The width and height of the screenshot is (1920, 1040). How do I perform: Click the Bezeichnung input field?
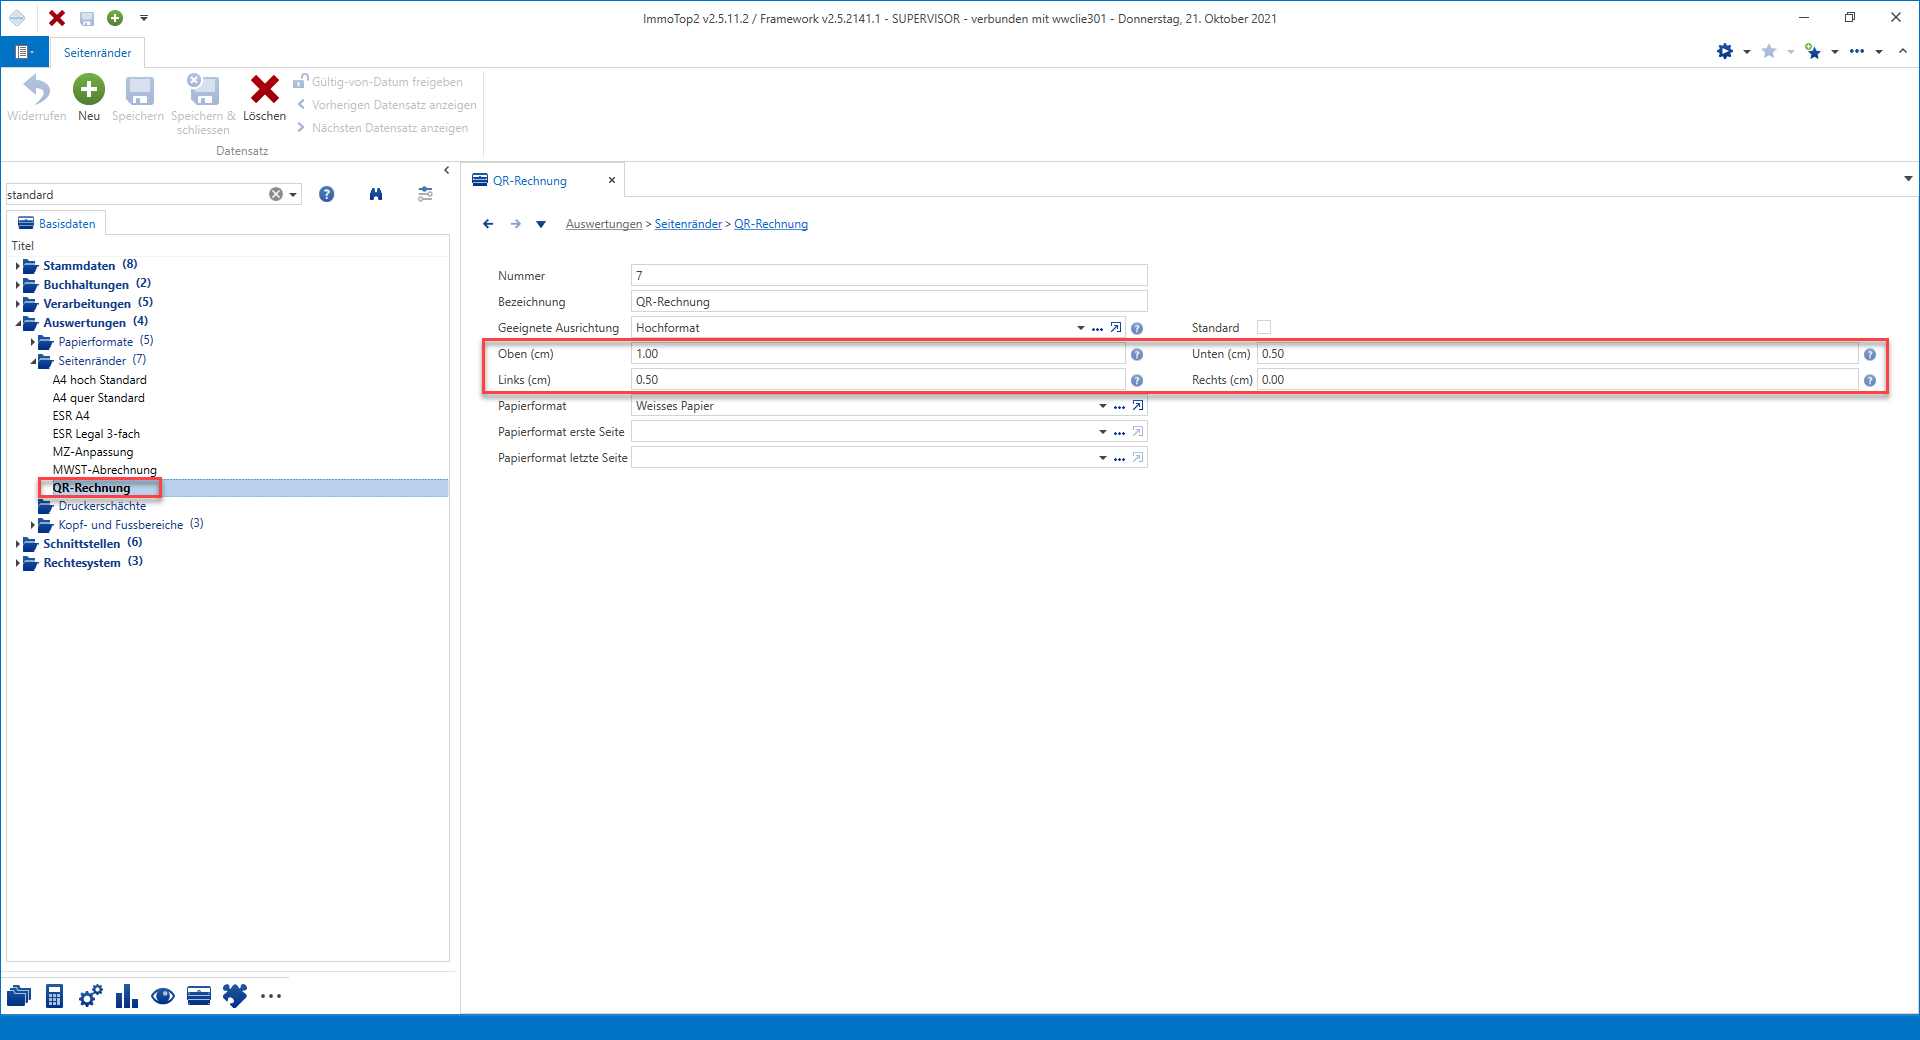pyautogui.click(x=889, y=302)
